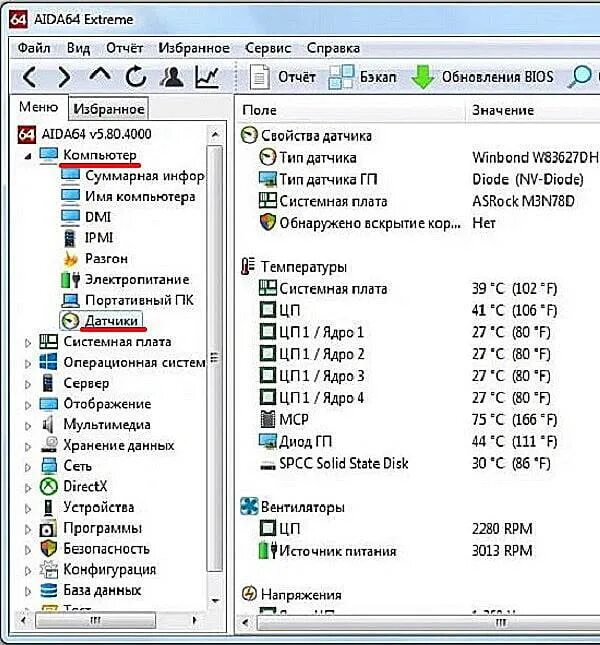Click the Отчёт report toolbar button
This screenshot has height=645, width=600.
tap(283, 77)
